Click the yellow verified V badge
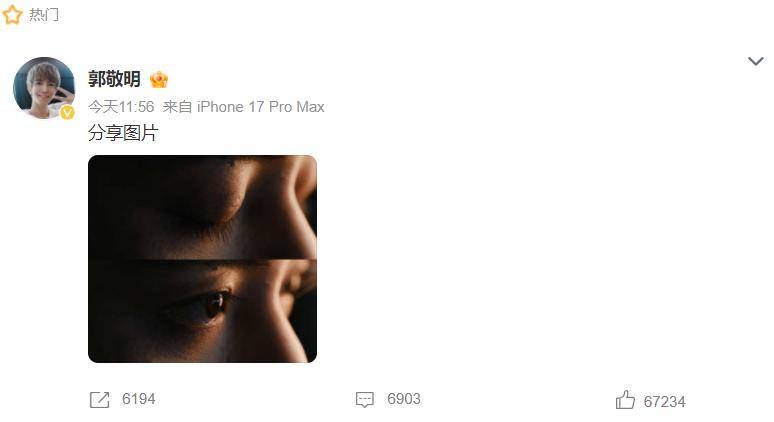The width and height of the screenshot is (774, 422). pos(68,113)
